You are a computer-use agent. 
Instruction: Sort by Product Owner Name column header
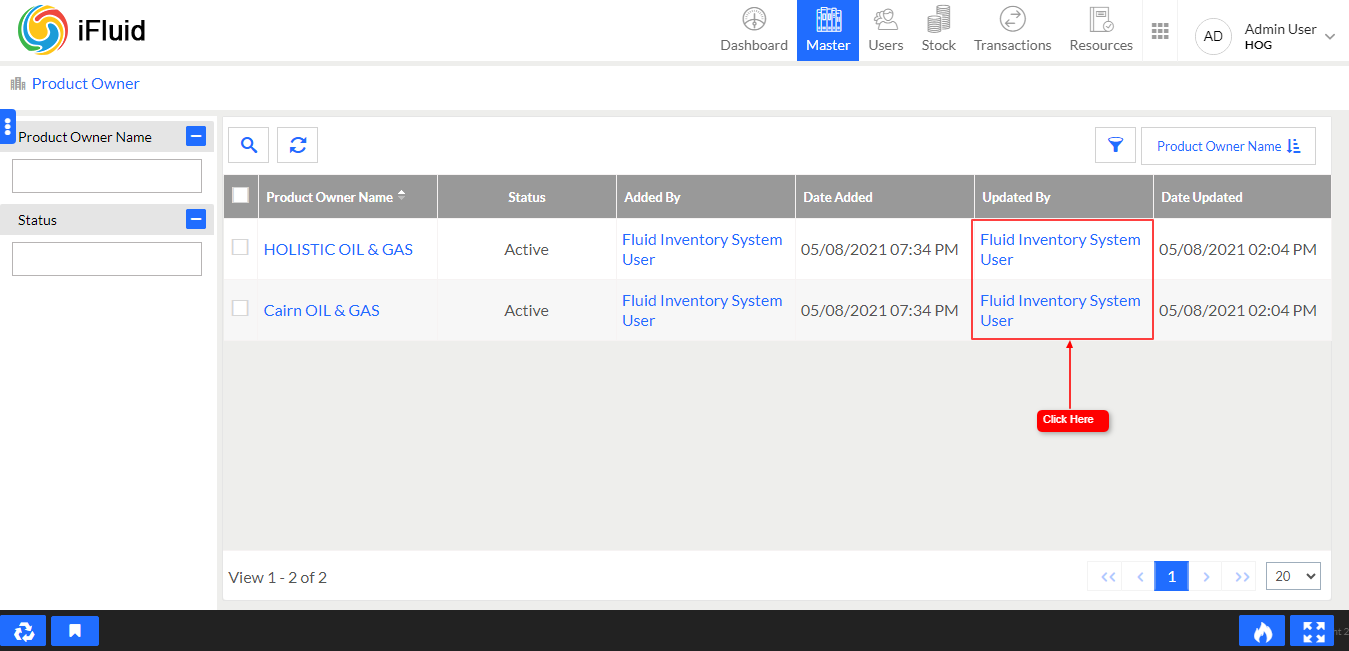coord(347,197)
